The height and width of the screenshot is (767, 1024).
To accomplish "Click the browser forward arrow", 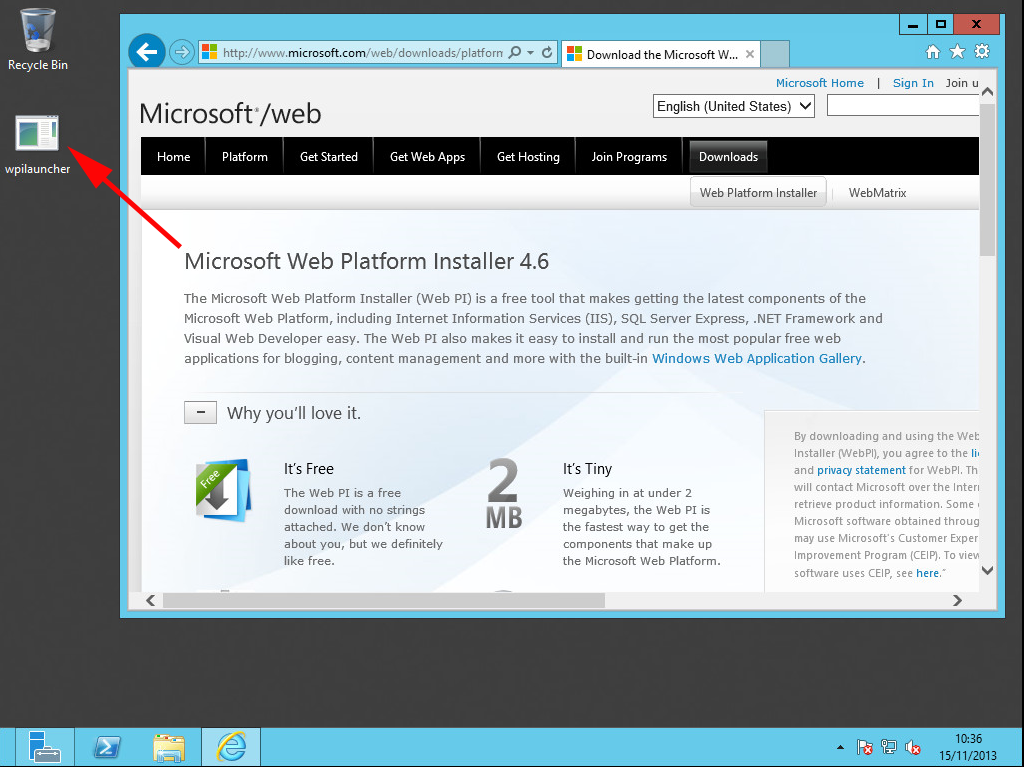I will click(x=182, y=52).
